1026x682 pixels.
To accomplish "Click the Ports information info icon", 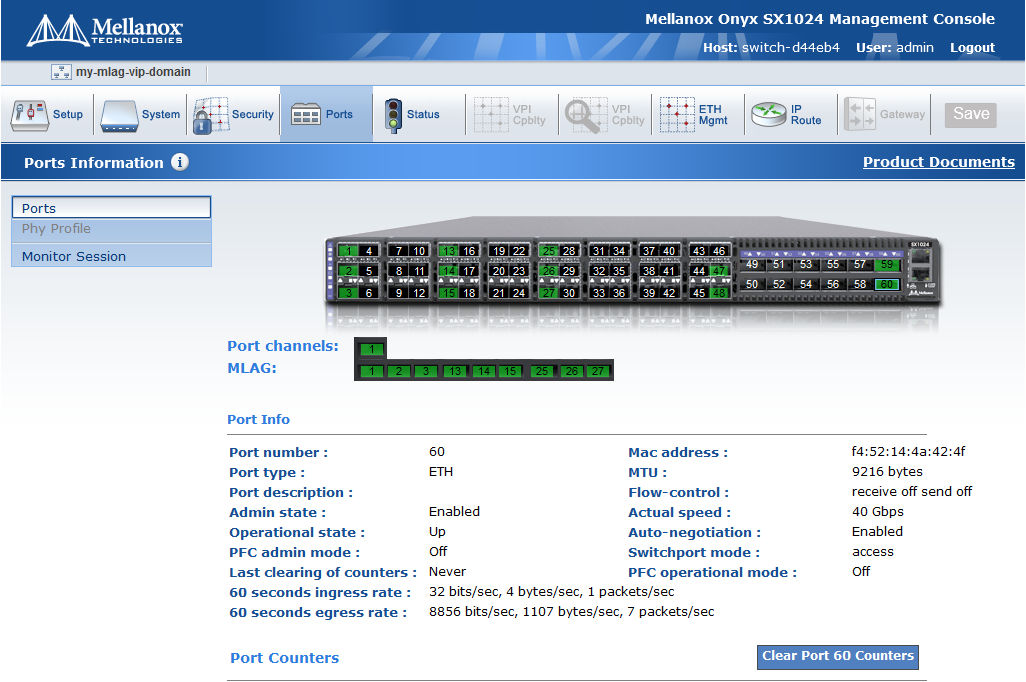I will [x=180, y=162].
